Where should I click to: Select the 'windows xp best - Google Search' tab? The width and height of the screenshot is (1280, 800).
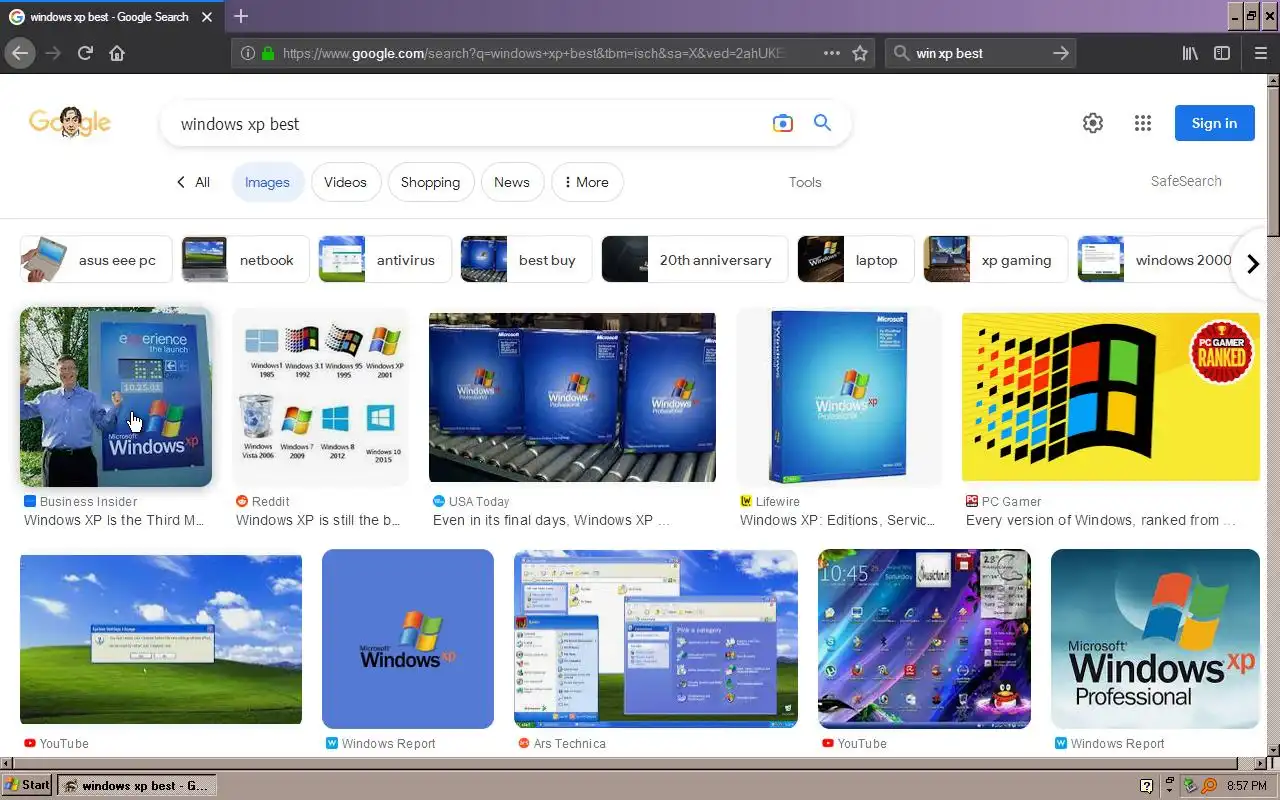(x=112, y=16)
